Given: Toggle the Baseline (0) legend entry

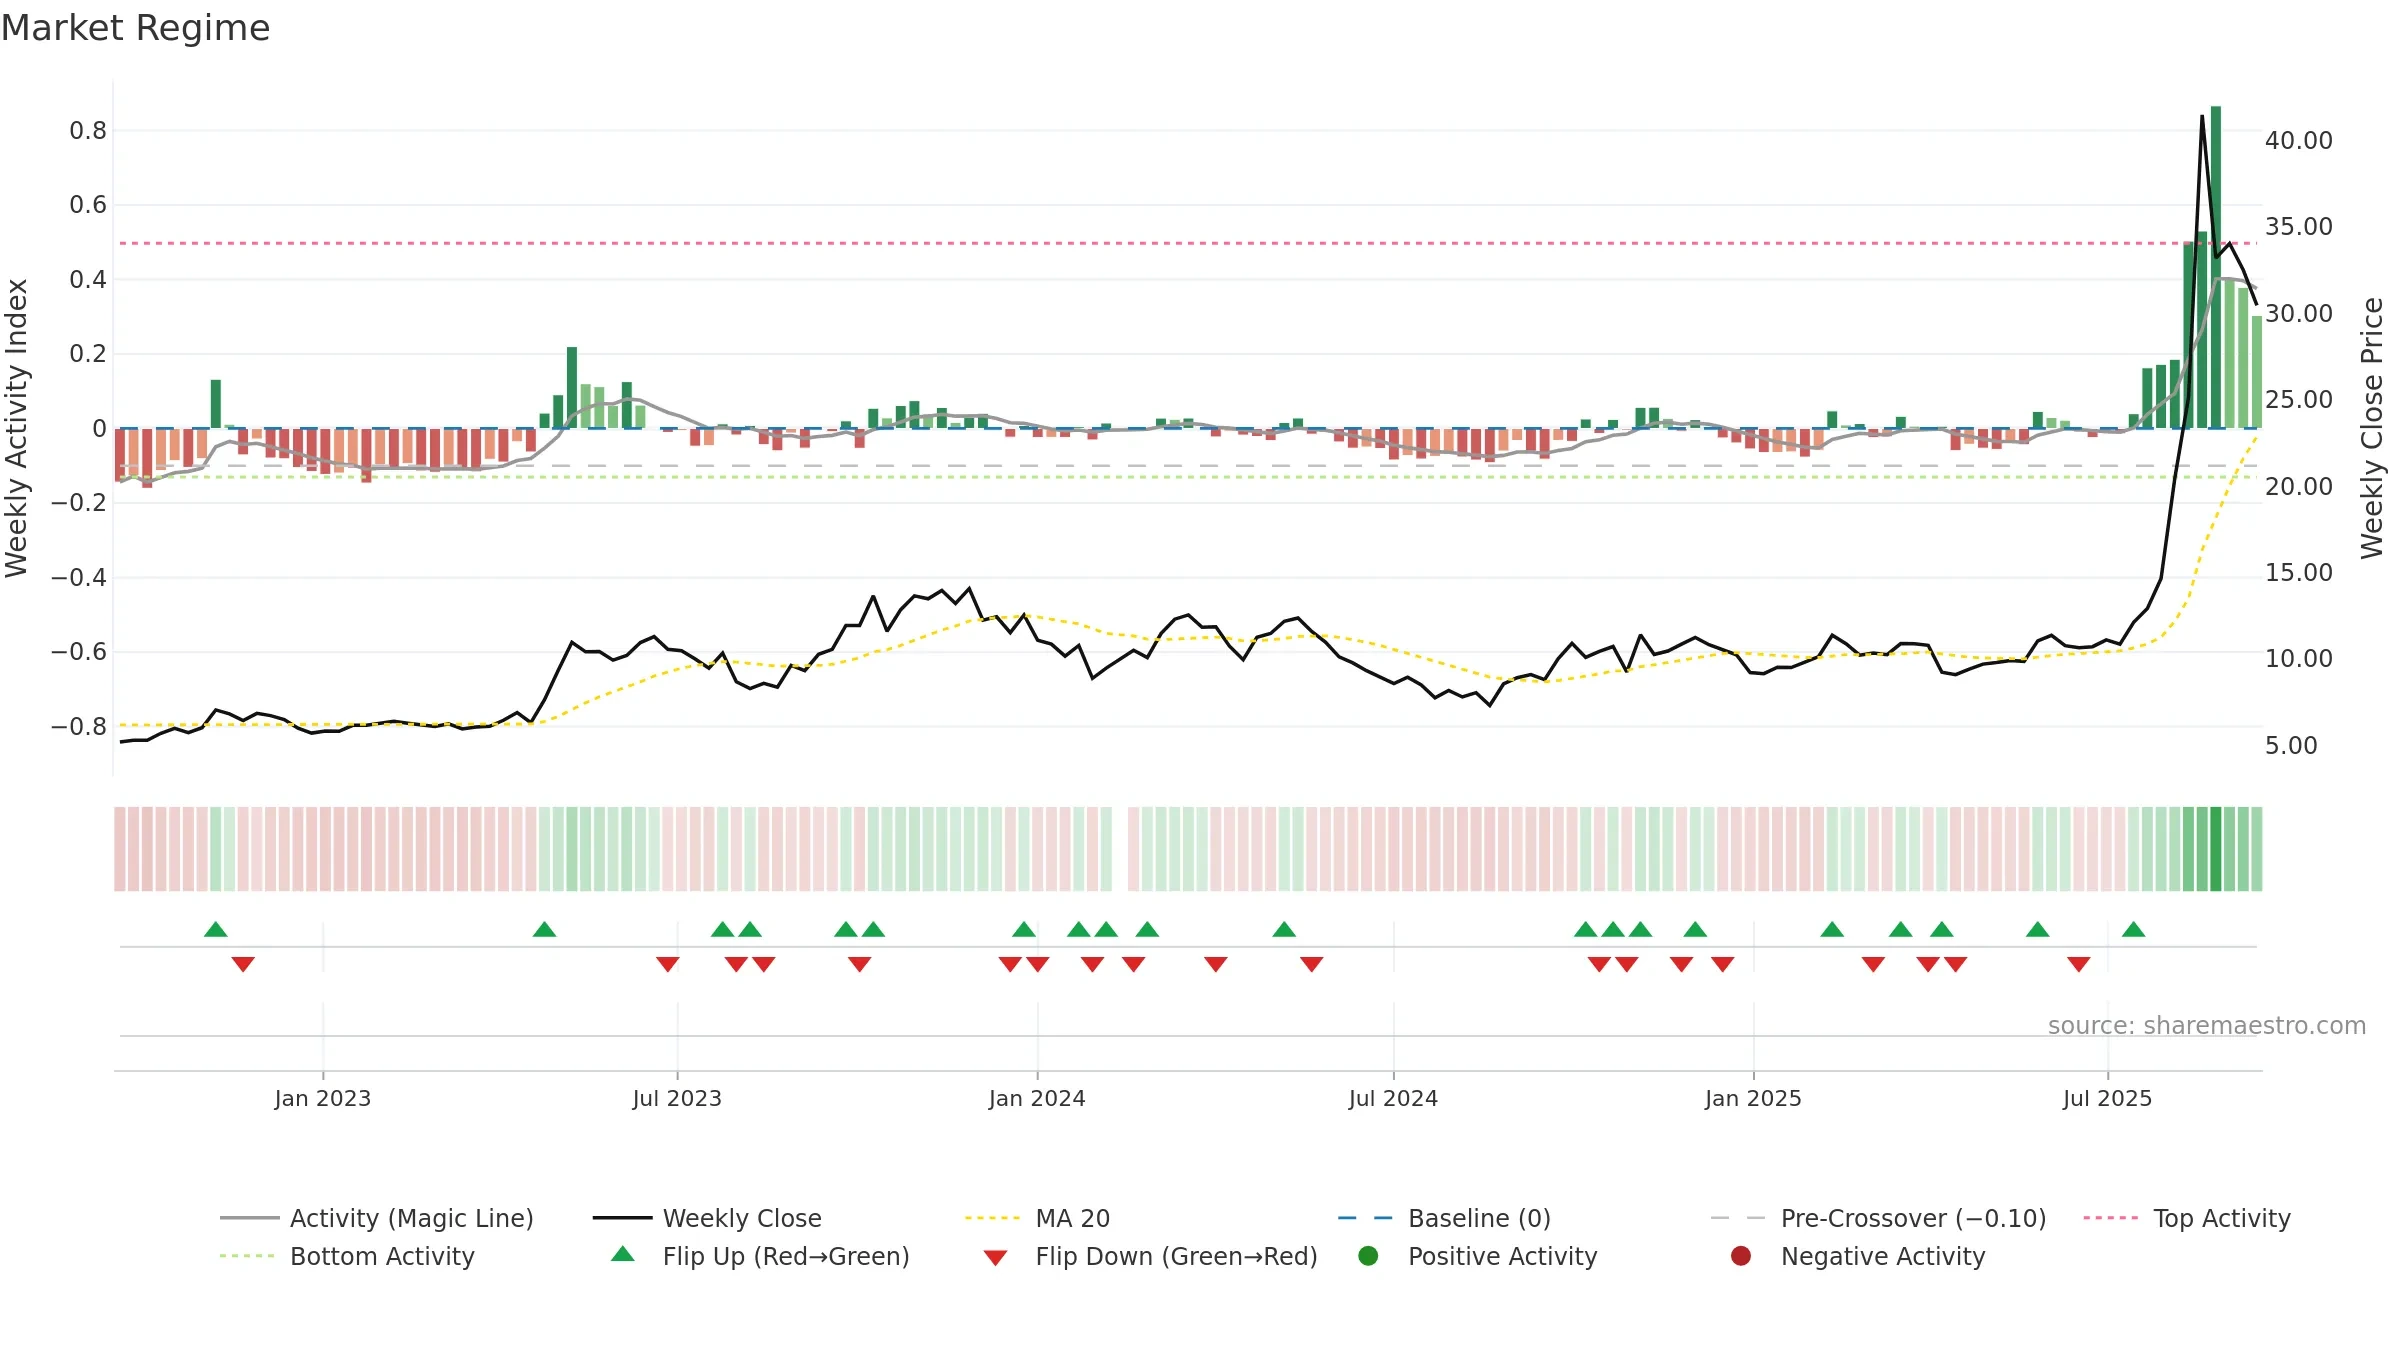Looking at the screenshot, I should [x=1444, y=1218].
